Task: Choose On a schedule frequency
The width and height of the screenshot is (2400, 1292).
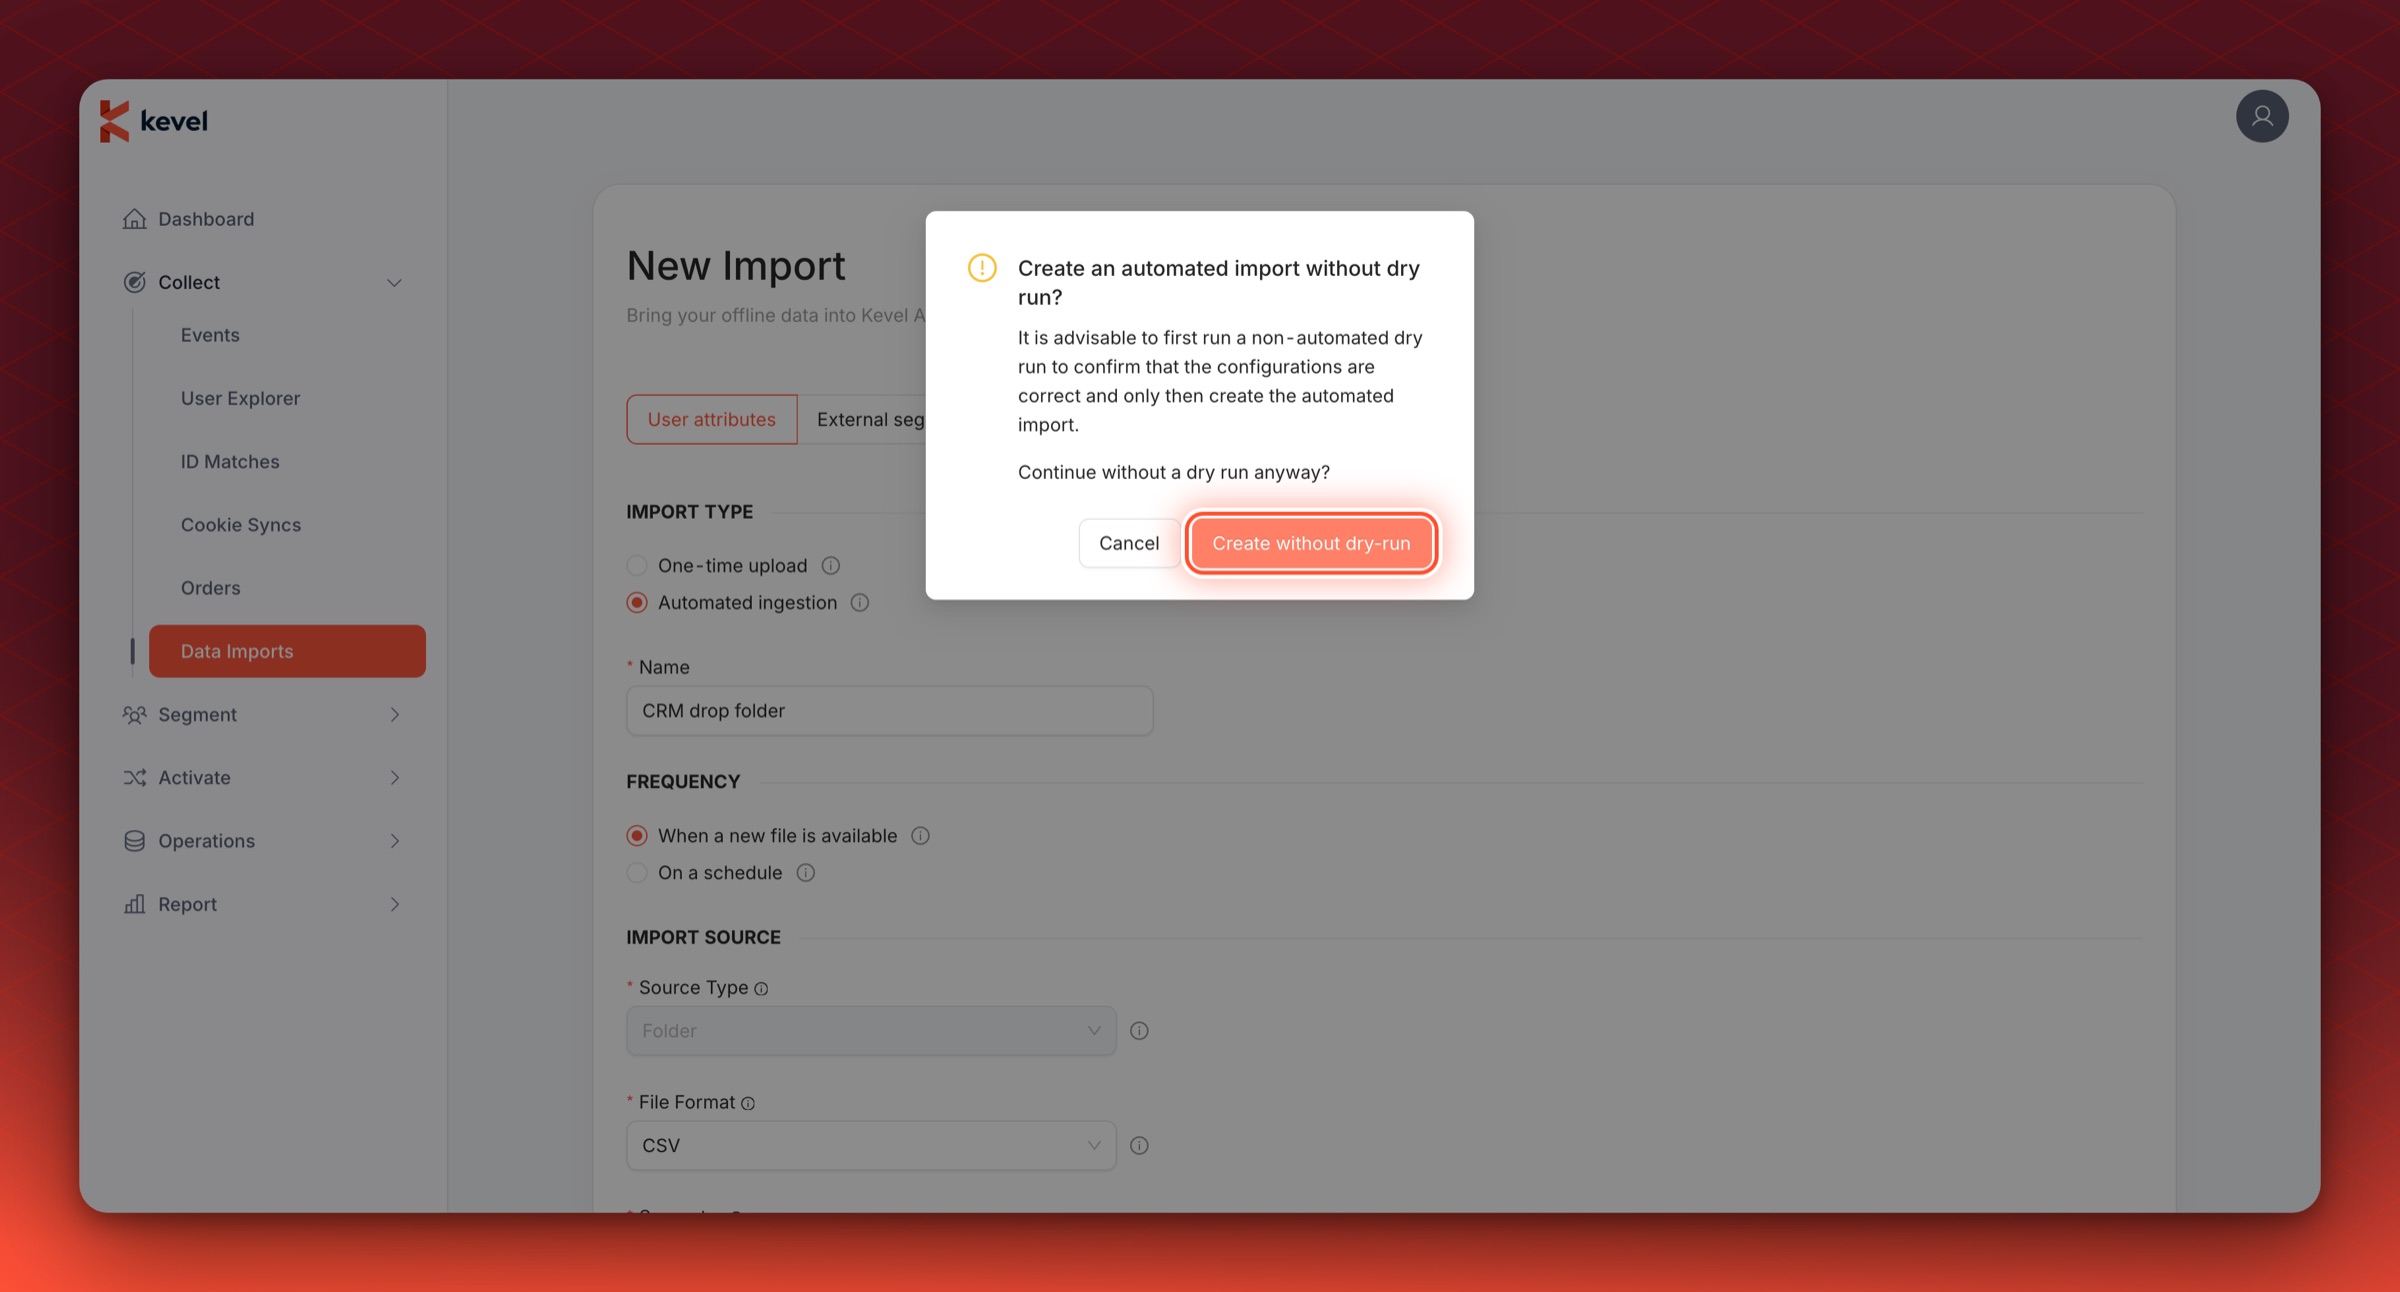Action: (637, 873)
